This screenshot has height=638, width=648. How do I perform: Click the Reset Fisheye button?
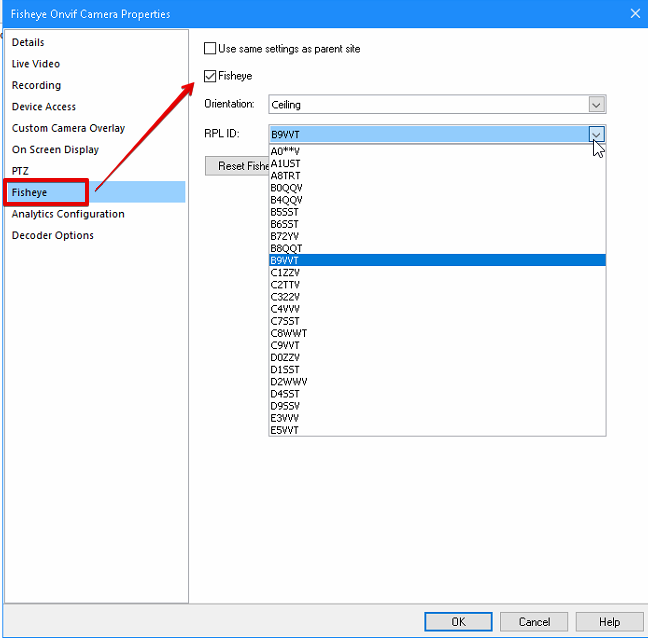(x=237, y=166)
